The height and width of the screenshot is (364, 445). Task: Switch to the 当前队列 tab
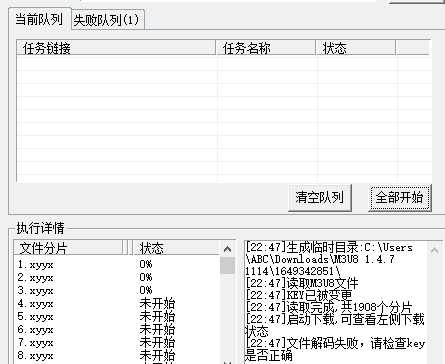[x=39, y=19]
